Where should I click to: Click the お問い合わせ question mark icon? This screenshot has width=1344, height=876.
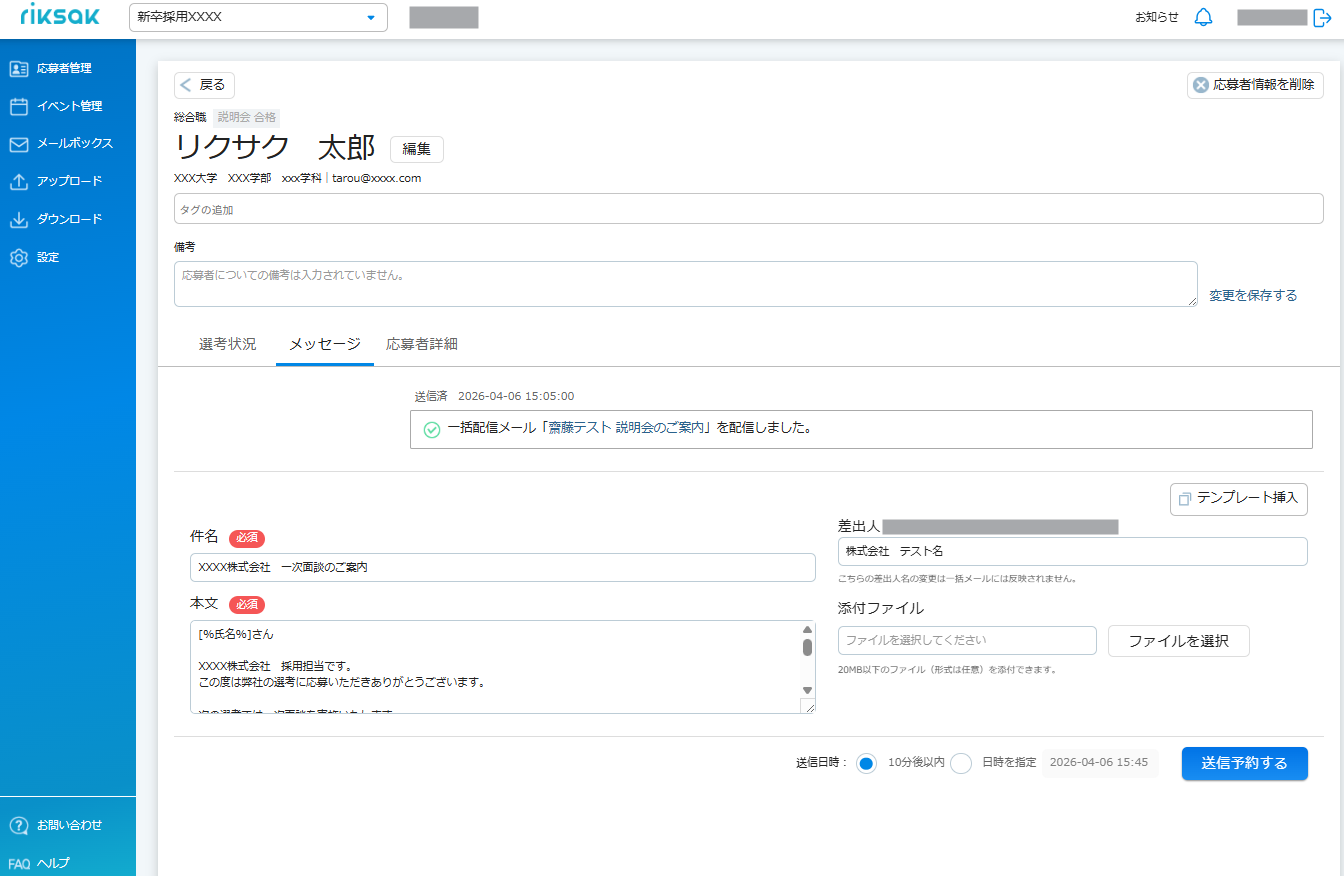(x=18, y=826)
